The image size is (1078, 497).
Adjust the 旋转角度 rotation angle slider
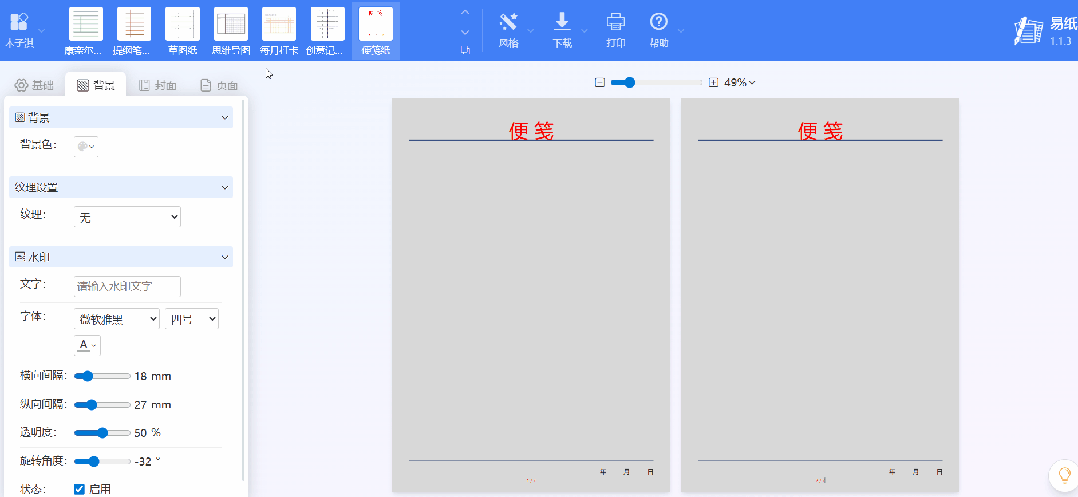pos(102,461)
